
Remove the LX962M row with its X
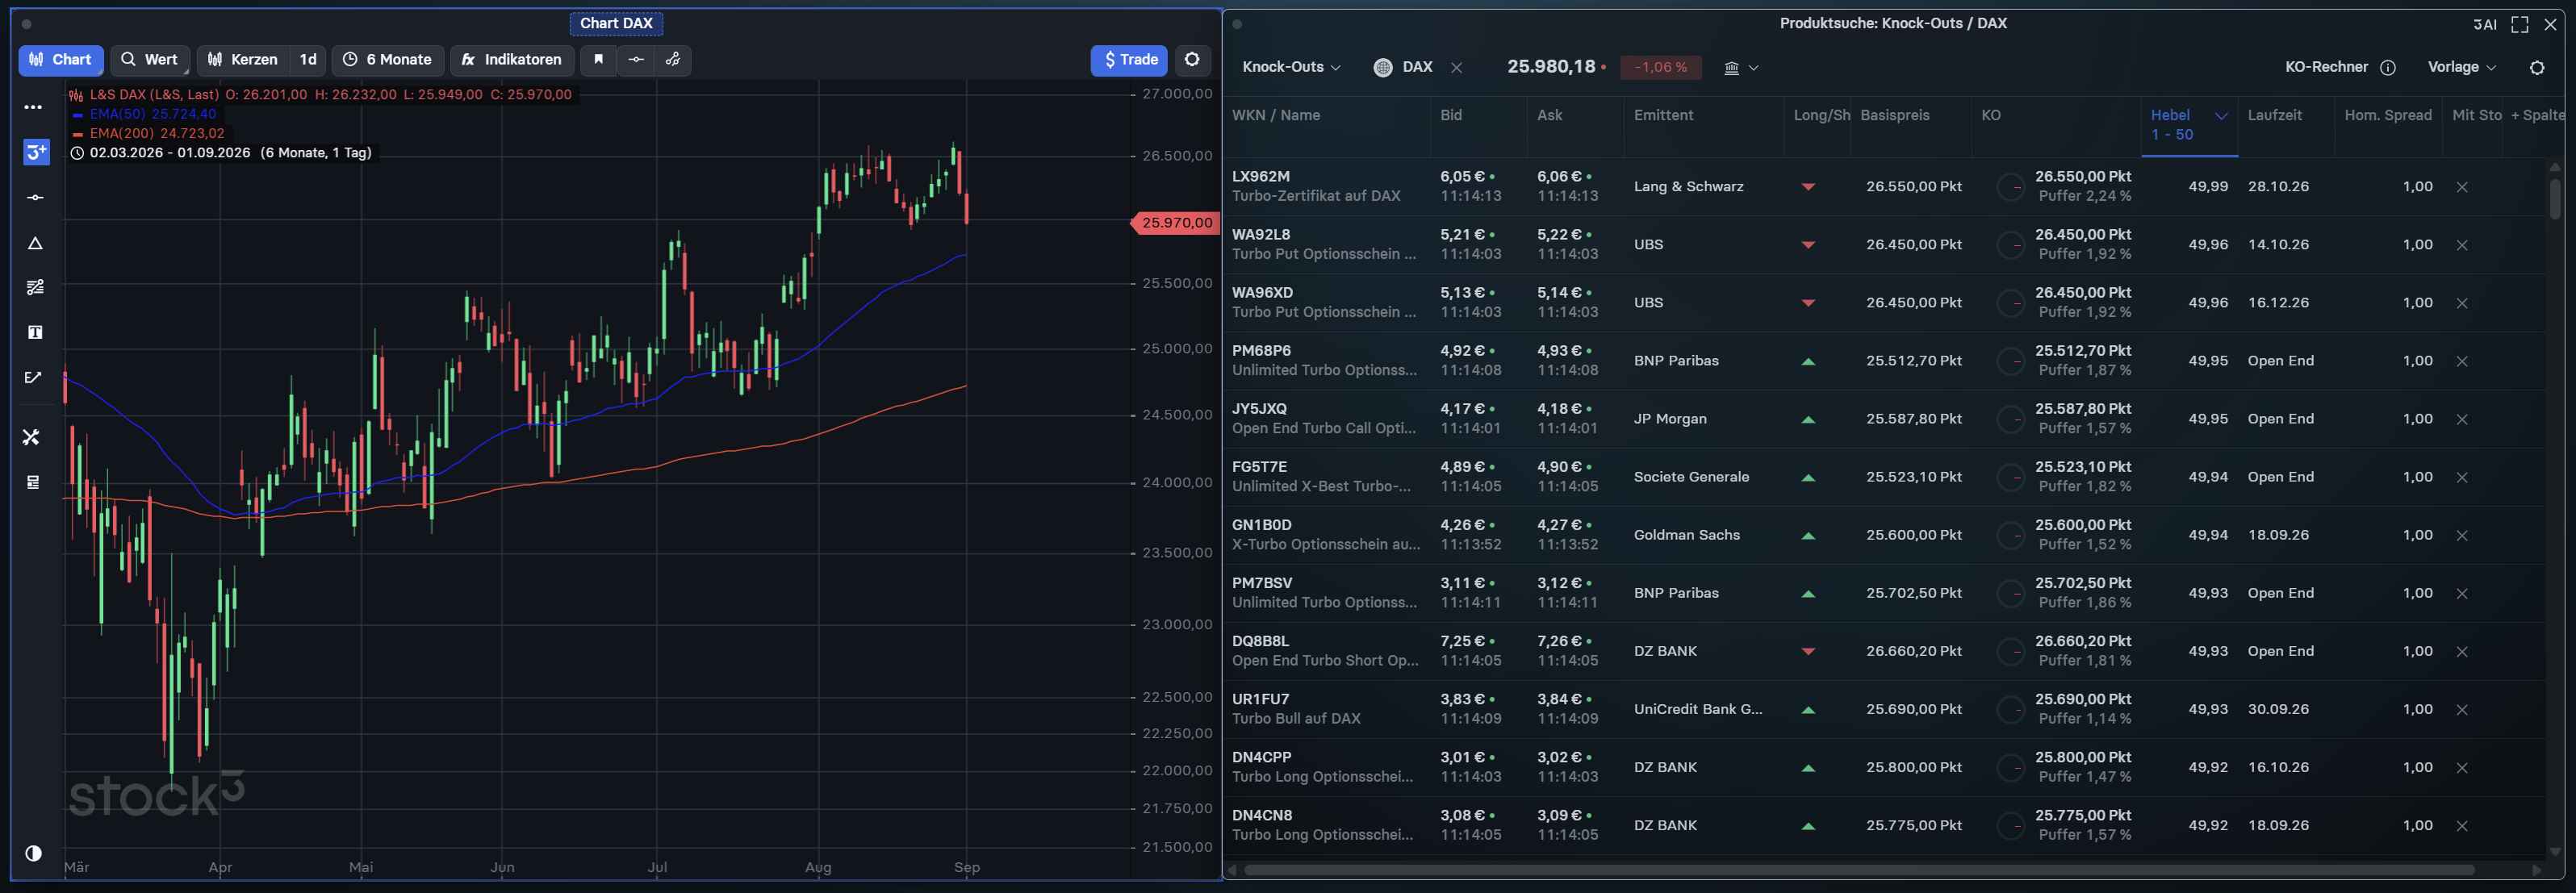(x=2462, y=187)
